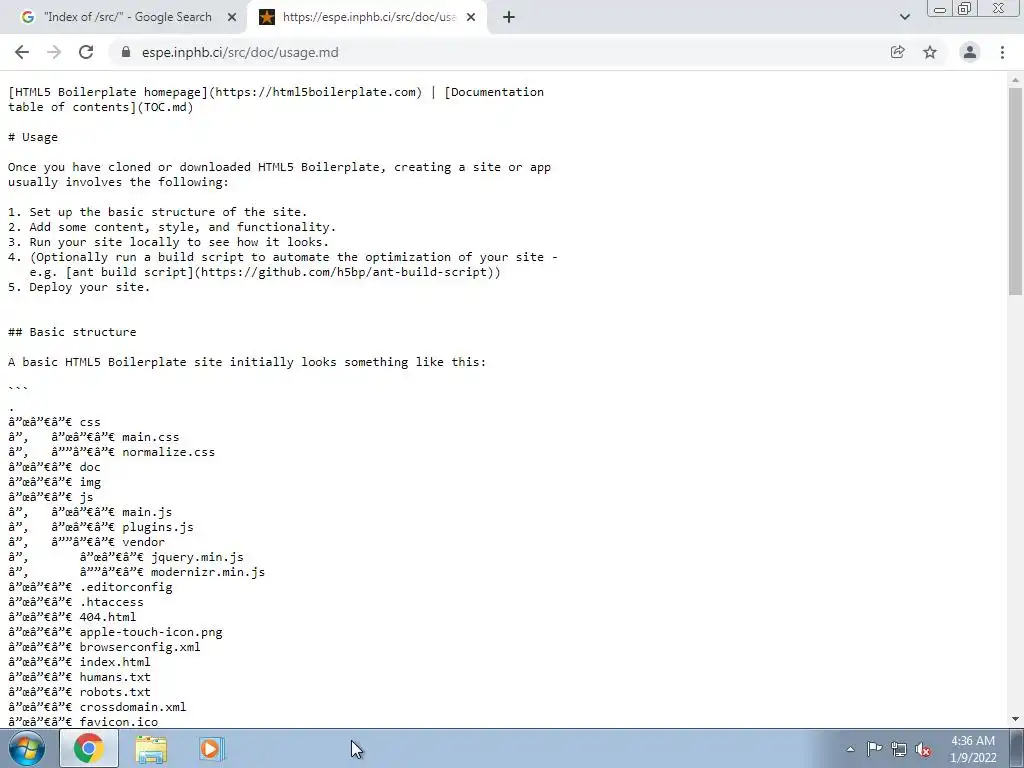Click the '.htaccess' line
The width and height of the screenshot is (1024, 768).
pos(76,602)
